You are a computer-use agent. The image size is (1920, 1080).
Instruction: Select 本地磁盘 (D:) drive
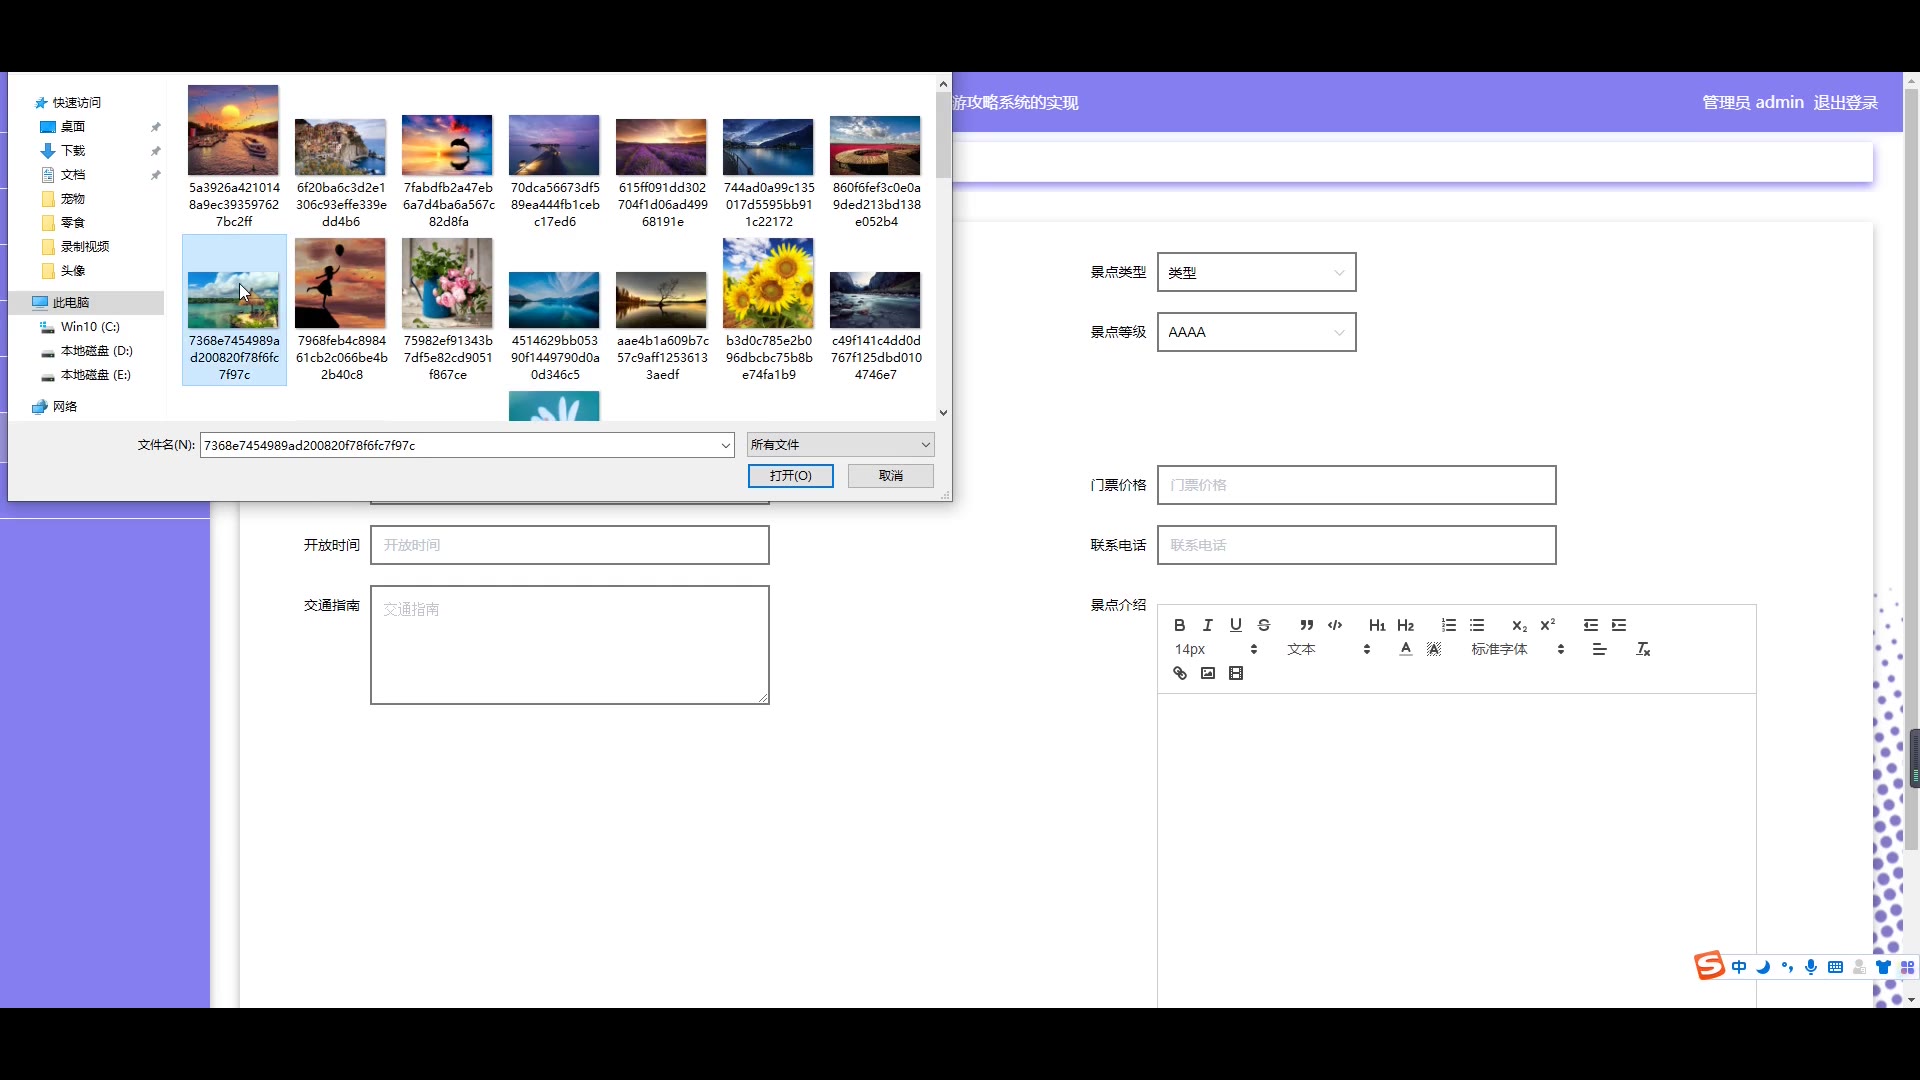pyautogui.click(x=95, y=350)
